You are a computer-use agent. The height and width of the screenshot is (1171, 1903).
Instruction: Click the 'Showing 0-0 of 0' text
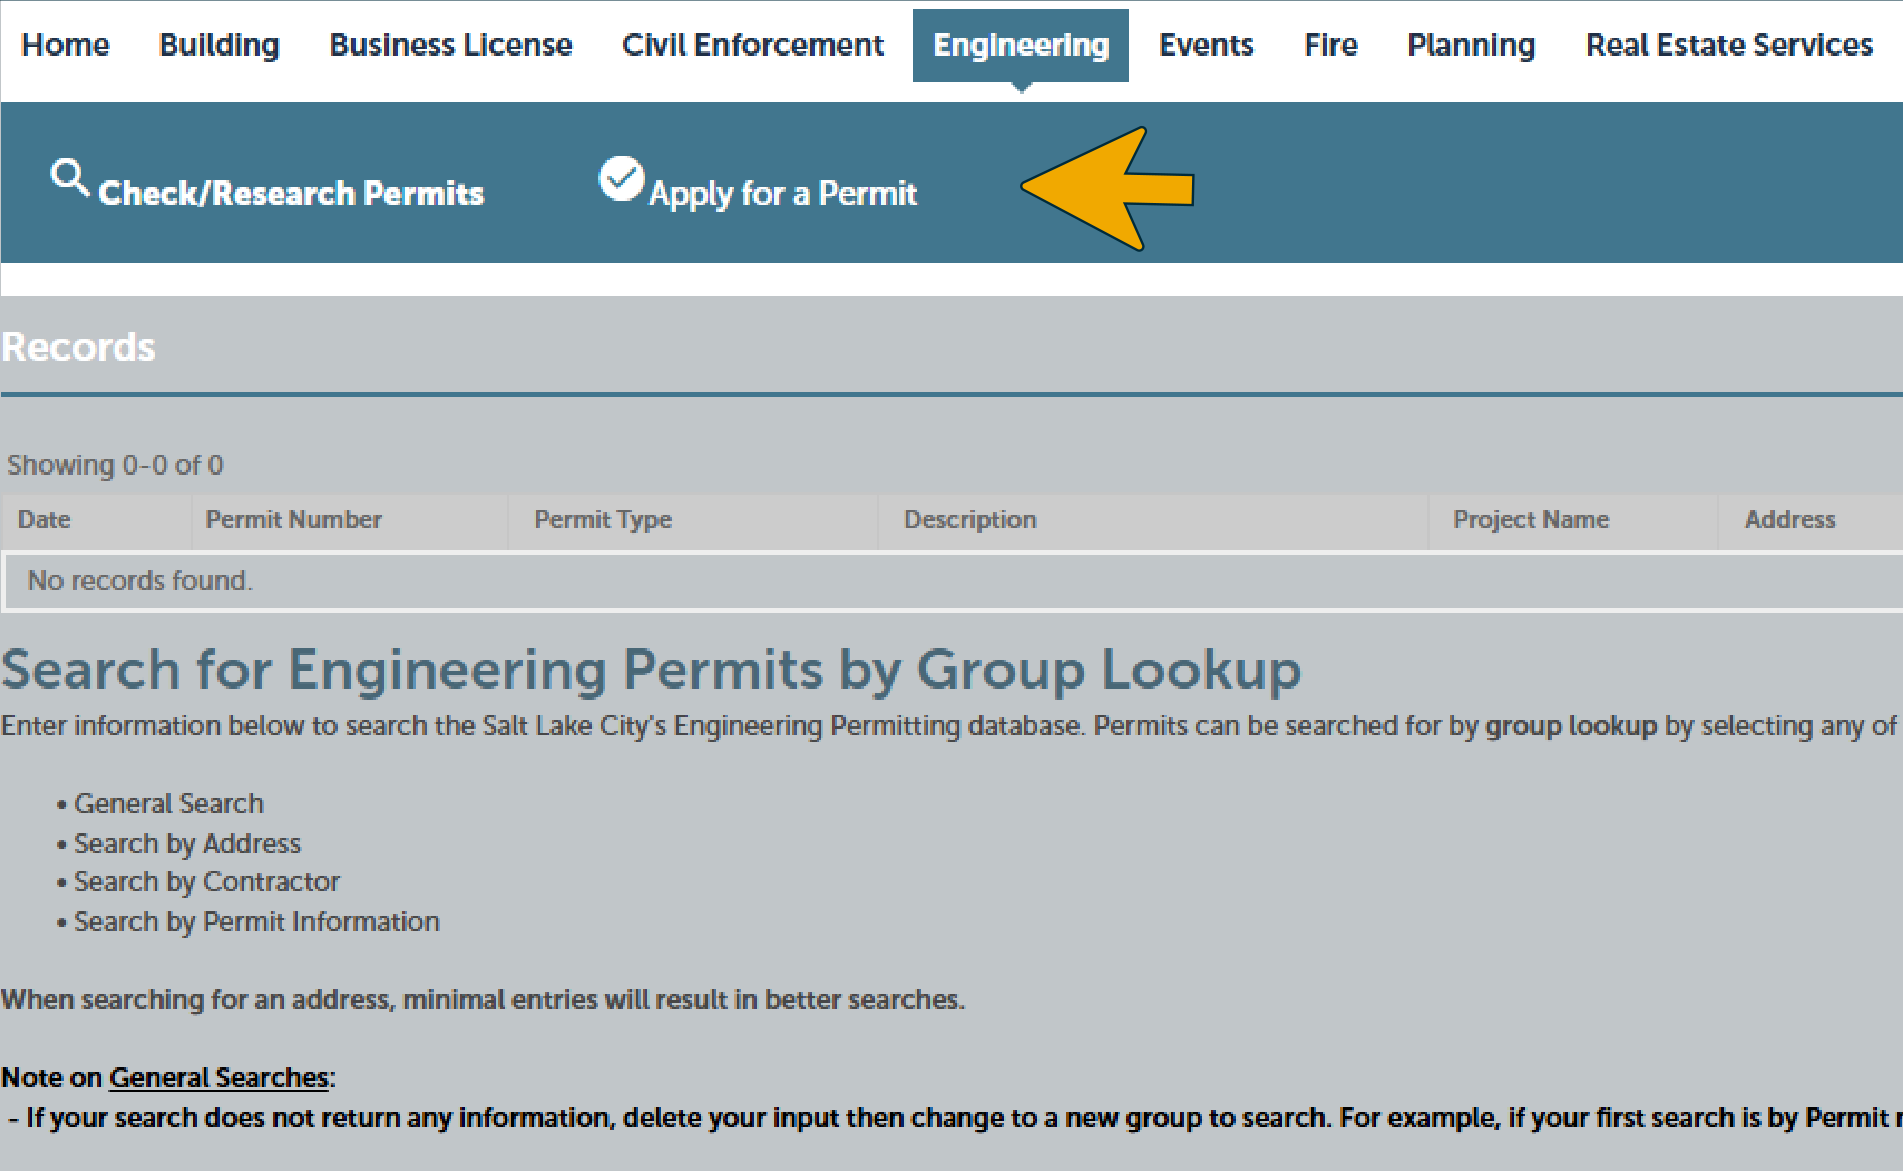point(115,466)
